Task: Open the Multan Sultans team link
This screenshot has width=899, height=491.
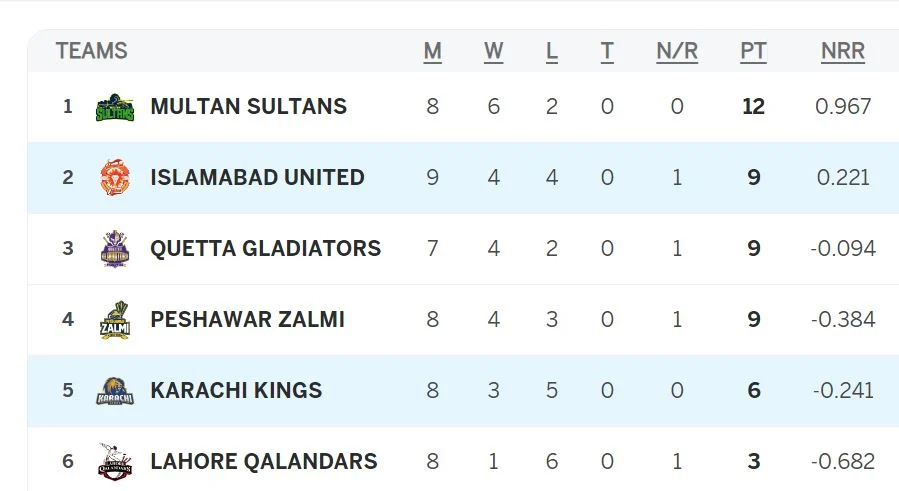Action: [248, 107]
